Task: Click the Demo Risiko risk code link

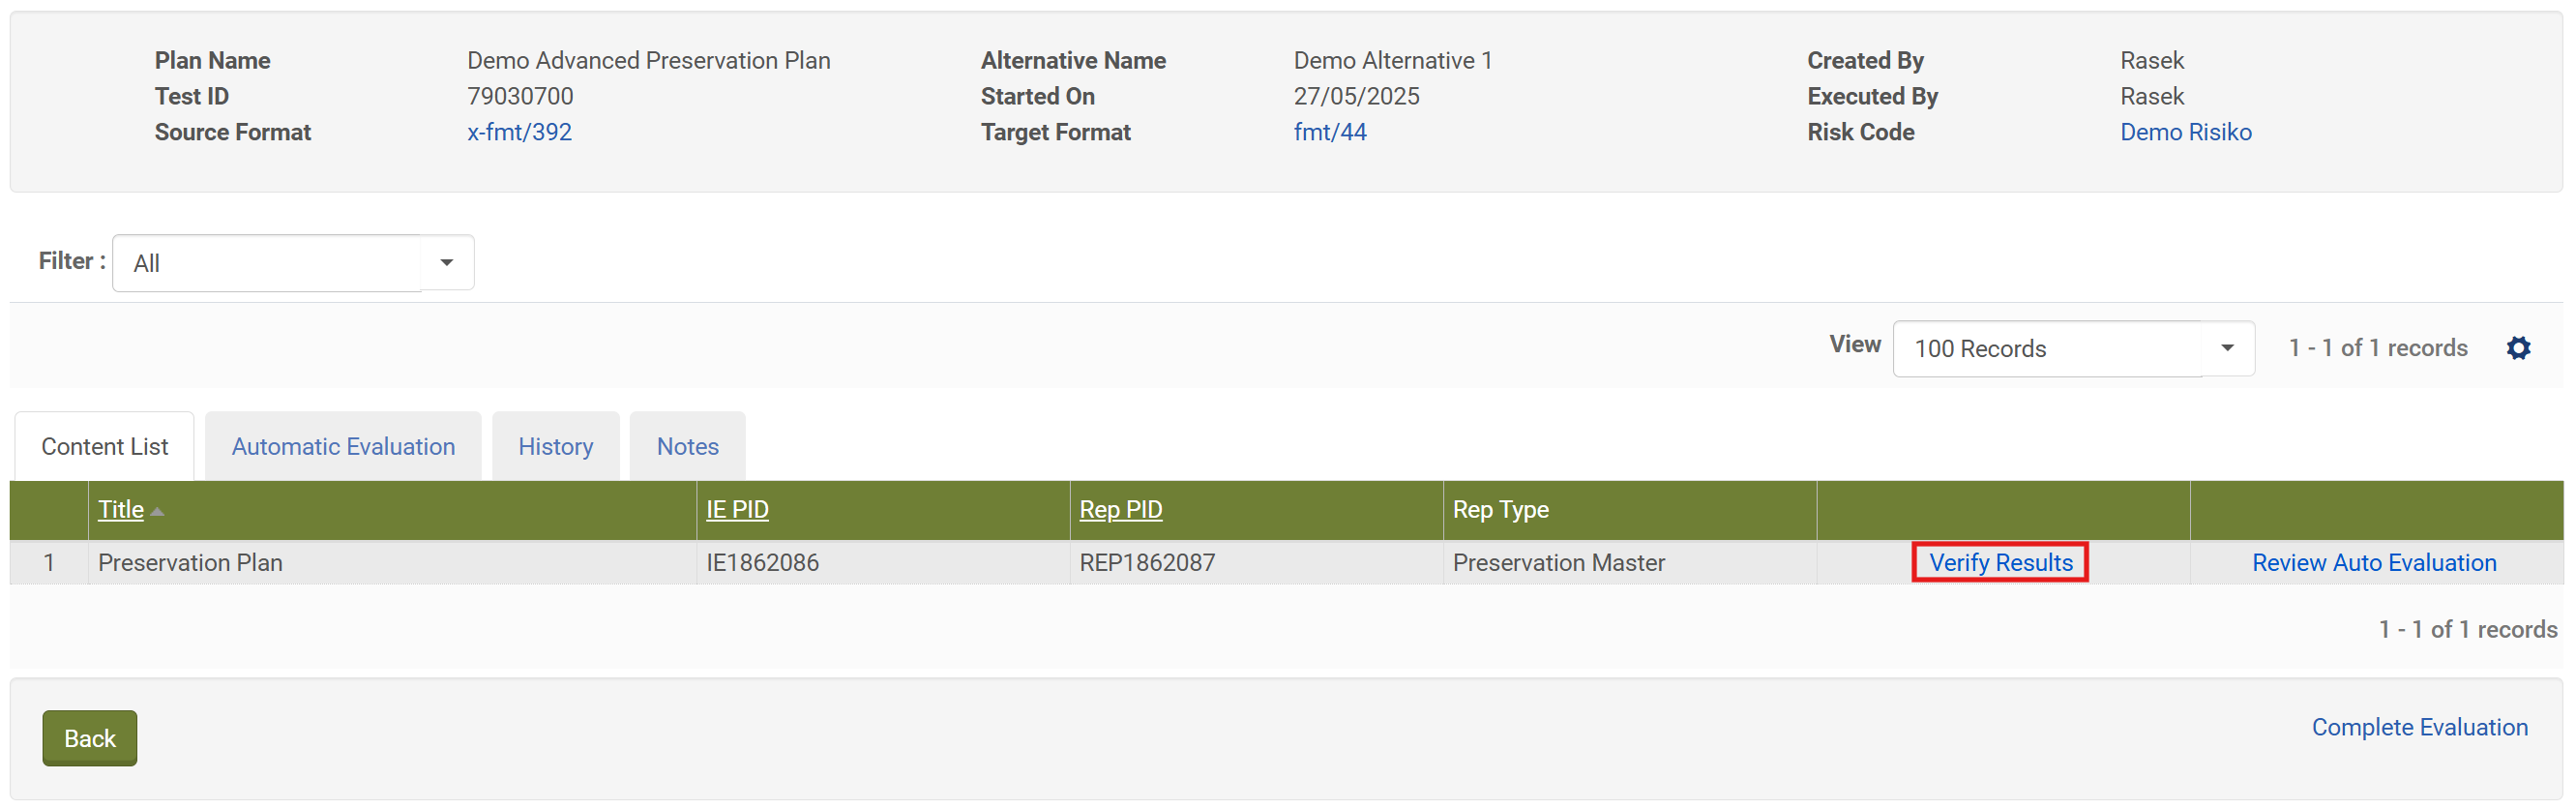Action: pyautogui.click(x=2185, y=132)
